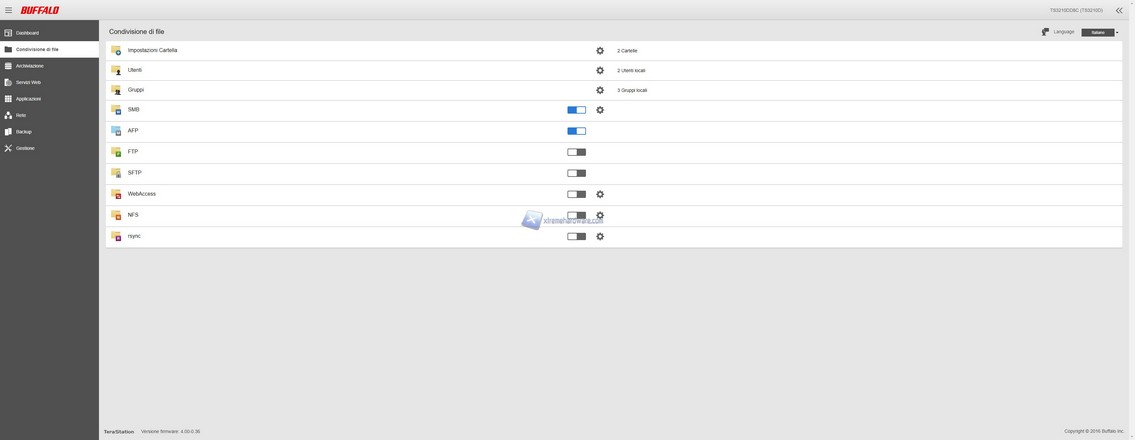1135x440 pixels.
Task: Open the Backup sidebar section
Action: (x=23, y=132)
